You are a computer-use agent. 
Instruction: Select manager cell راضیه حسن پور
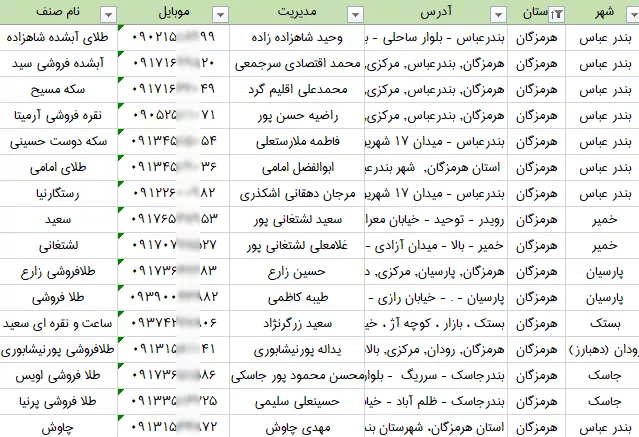tap(297, 116)
